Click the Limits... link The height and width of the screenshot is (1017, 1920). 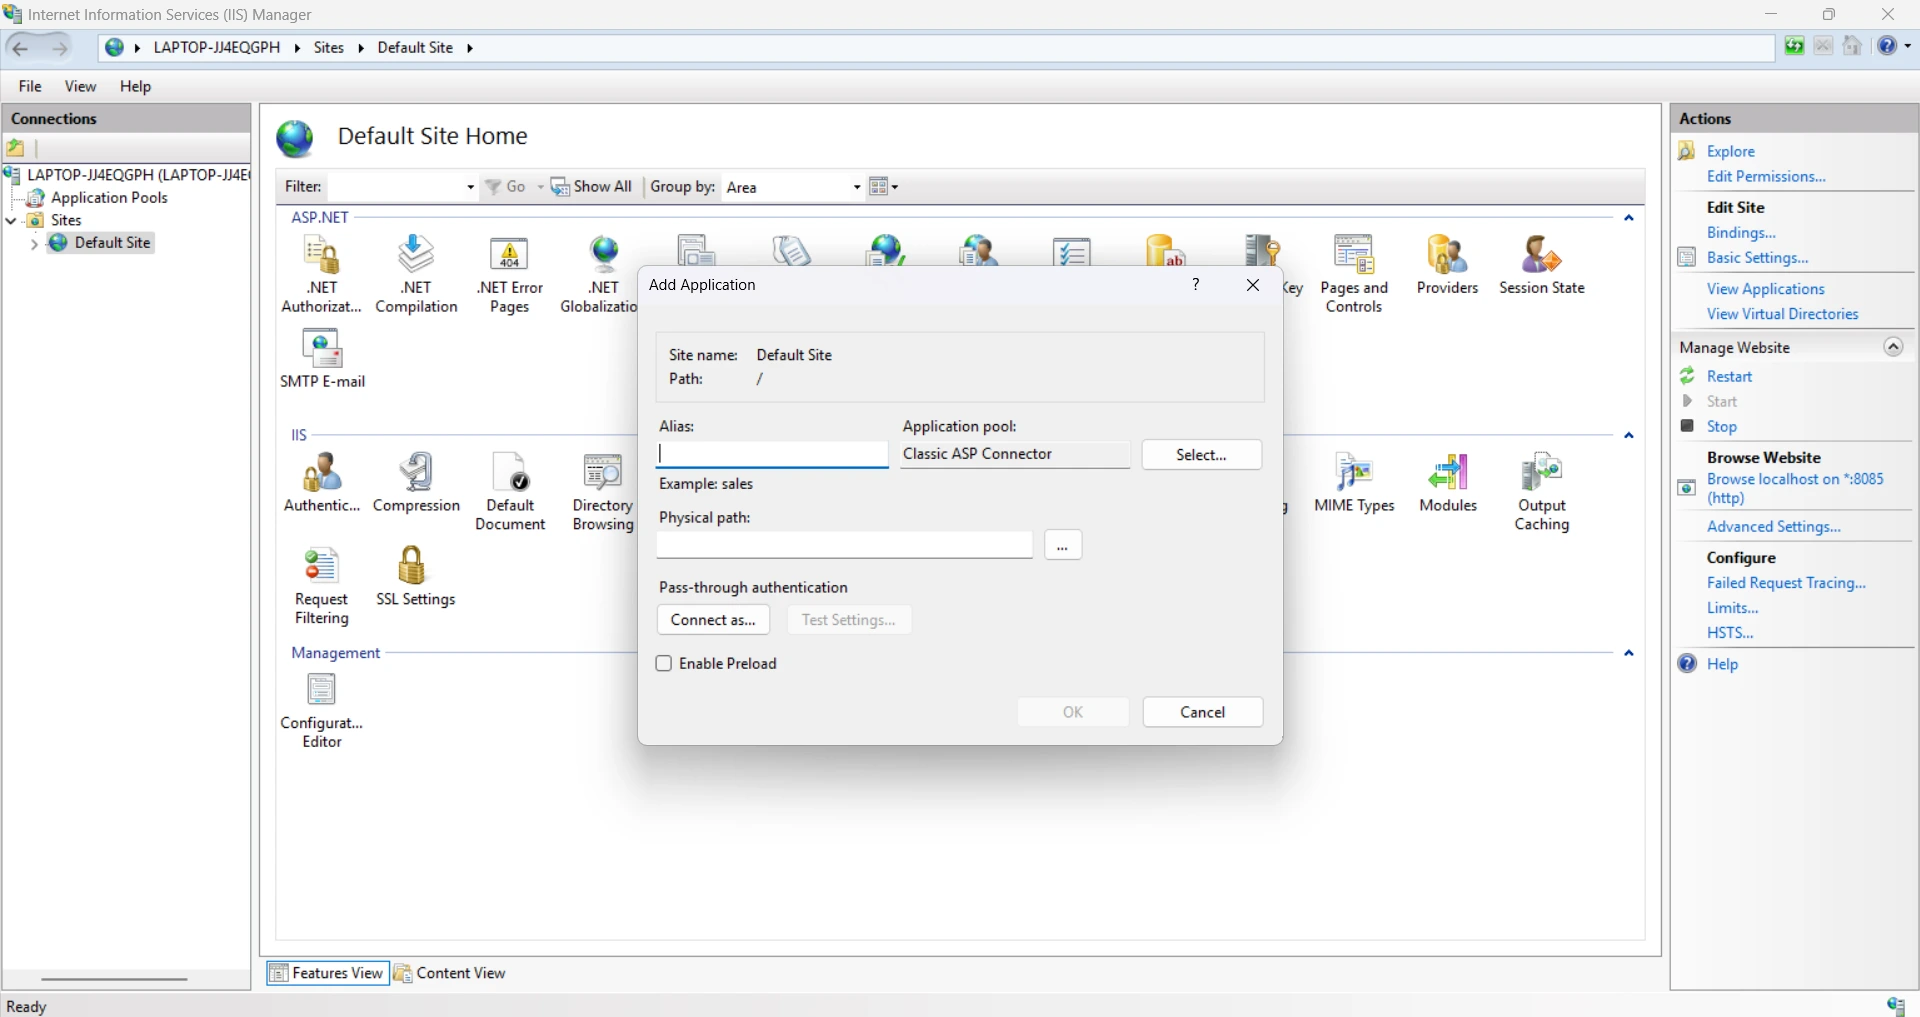(x=1732, y=608)
